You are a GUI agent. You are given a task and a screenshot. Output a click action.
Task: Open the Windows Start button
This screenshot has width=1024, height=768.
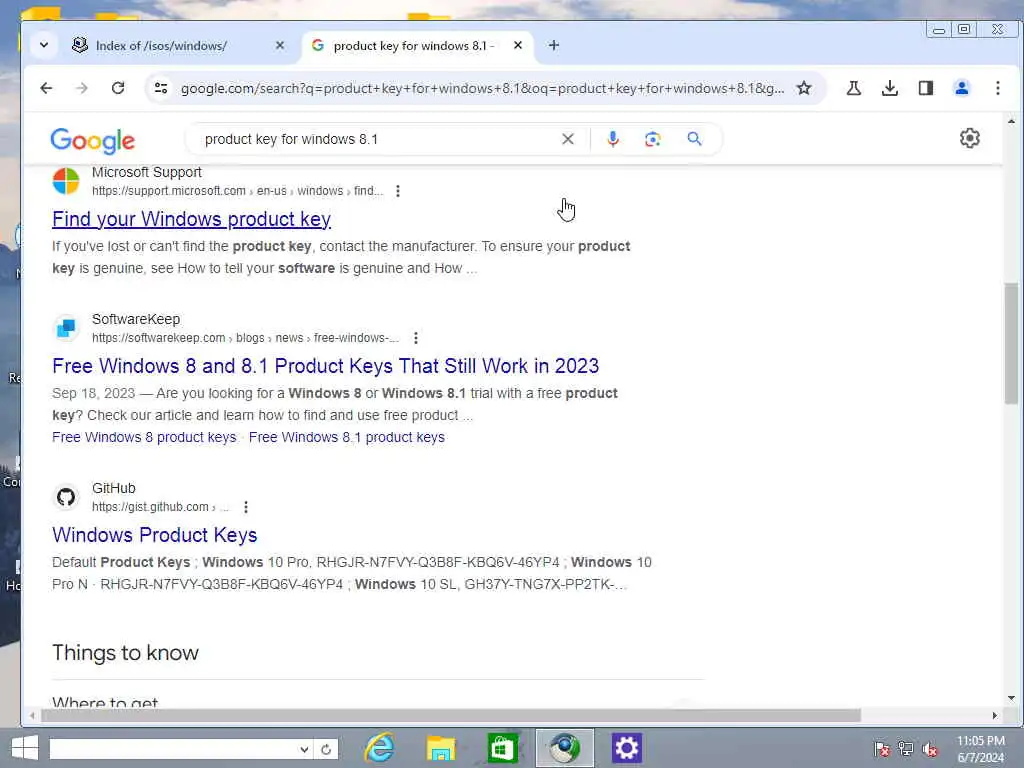25,748
